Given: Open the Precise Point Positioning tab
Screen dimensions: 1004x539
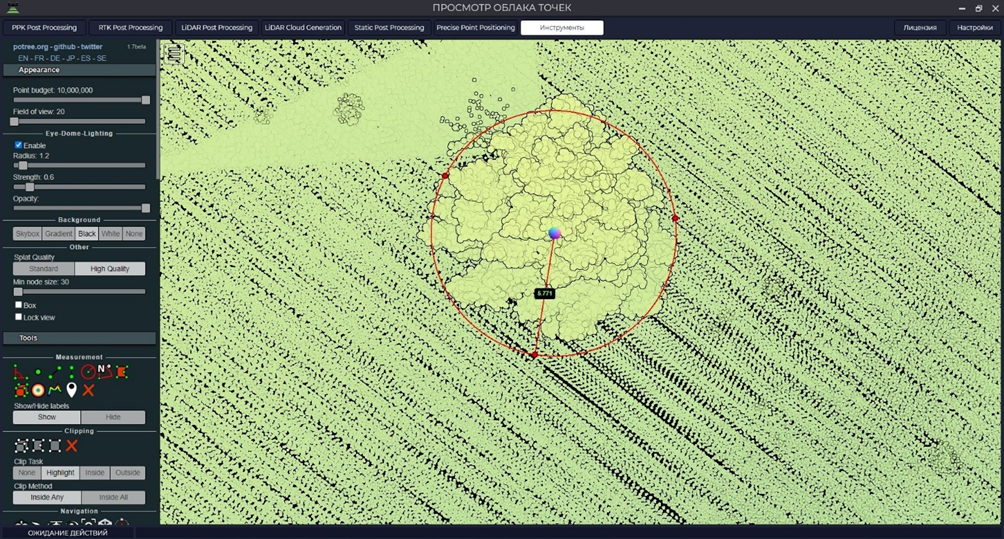Looking at the screenshot, I should tap(476, 28).
